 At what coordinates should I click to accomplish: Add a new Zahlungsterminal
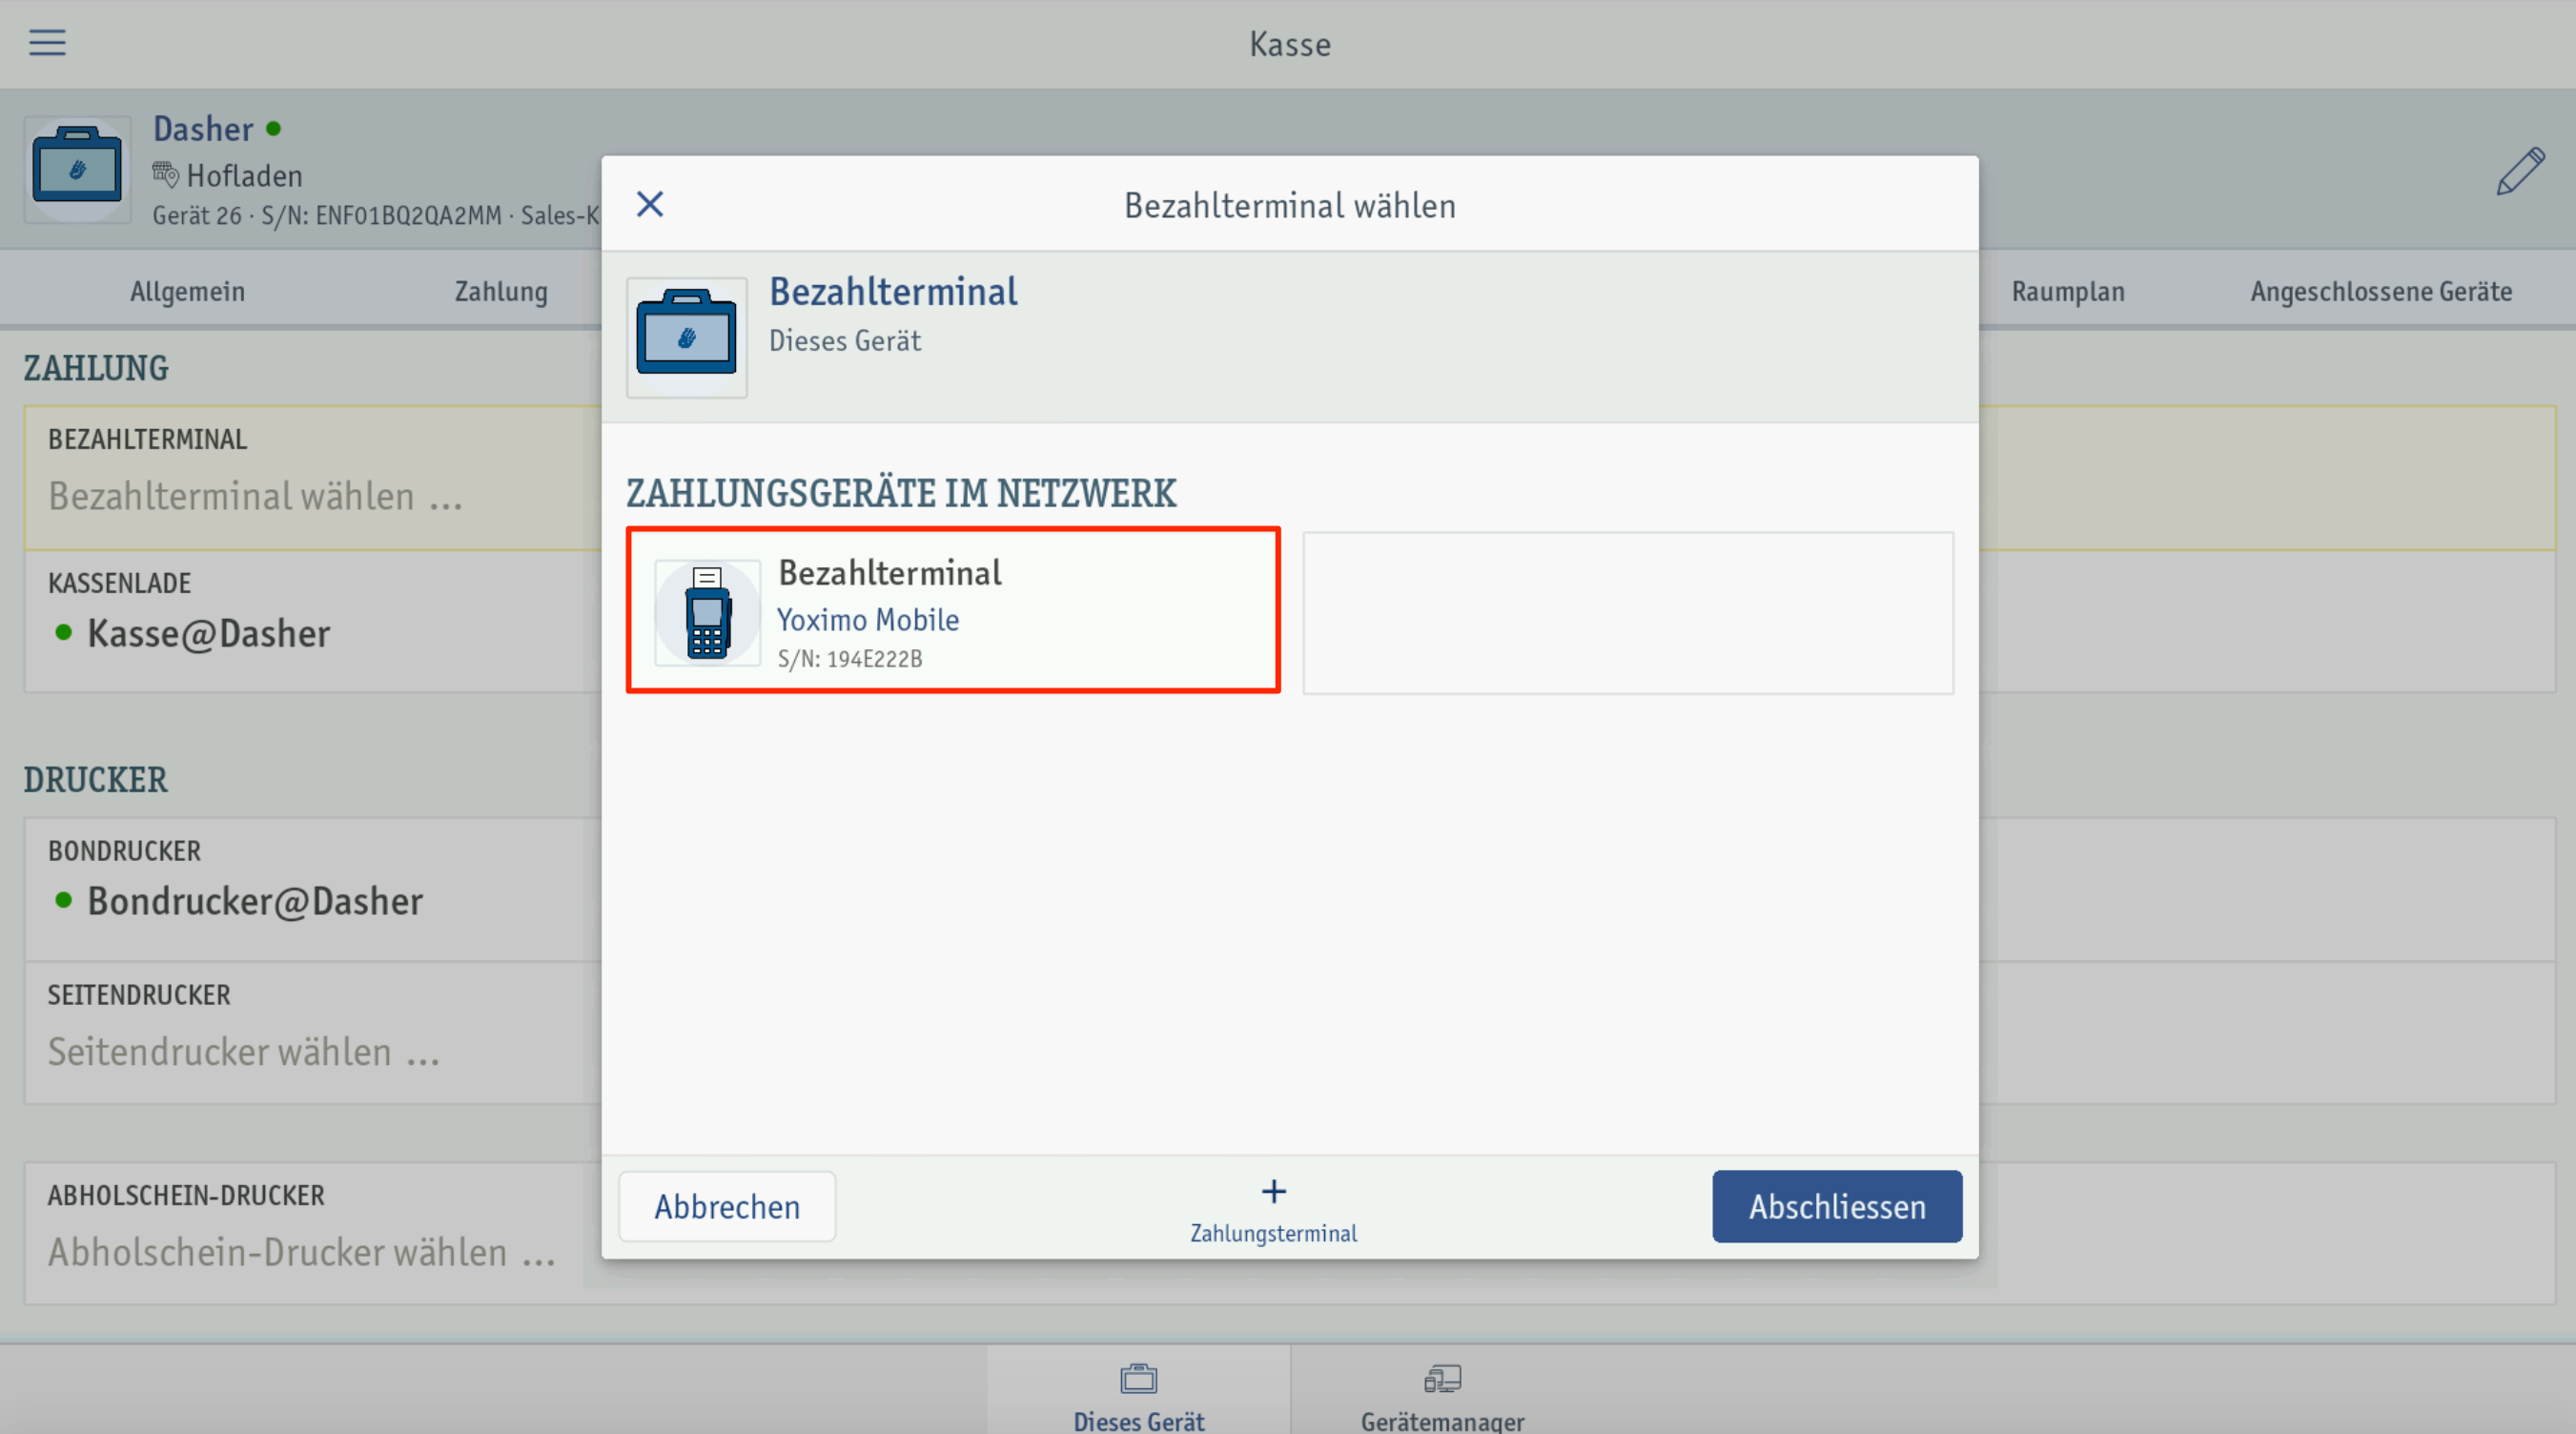1273,1209
